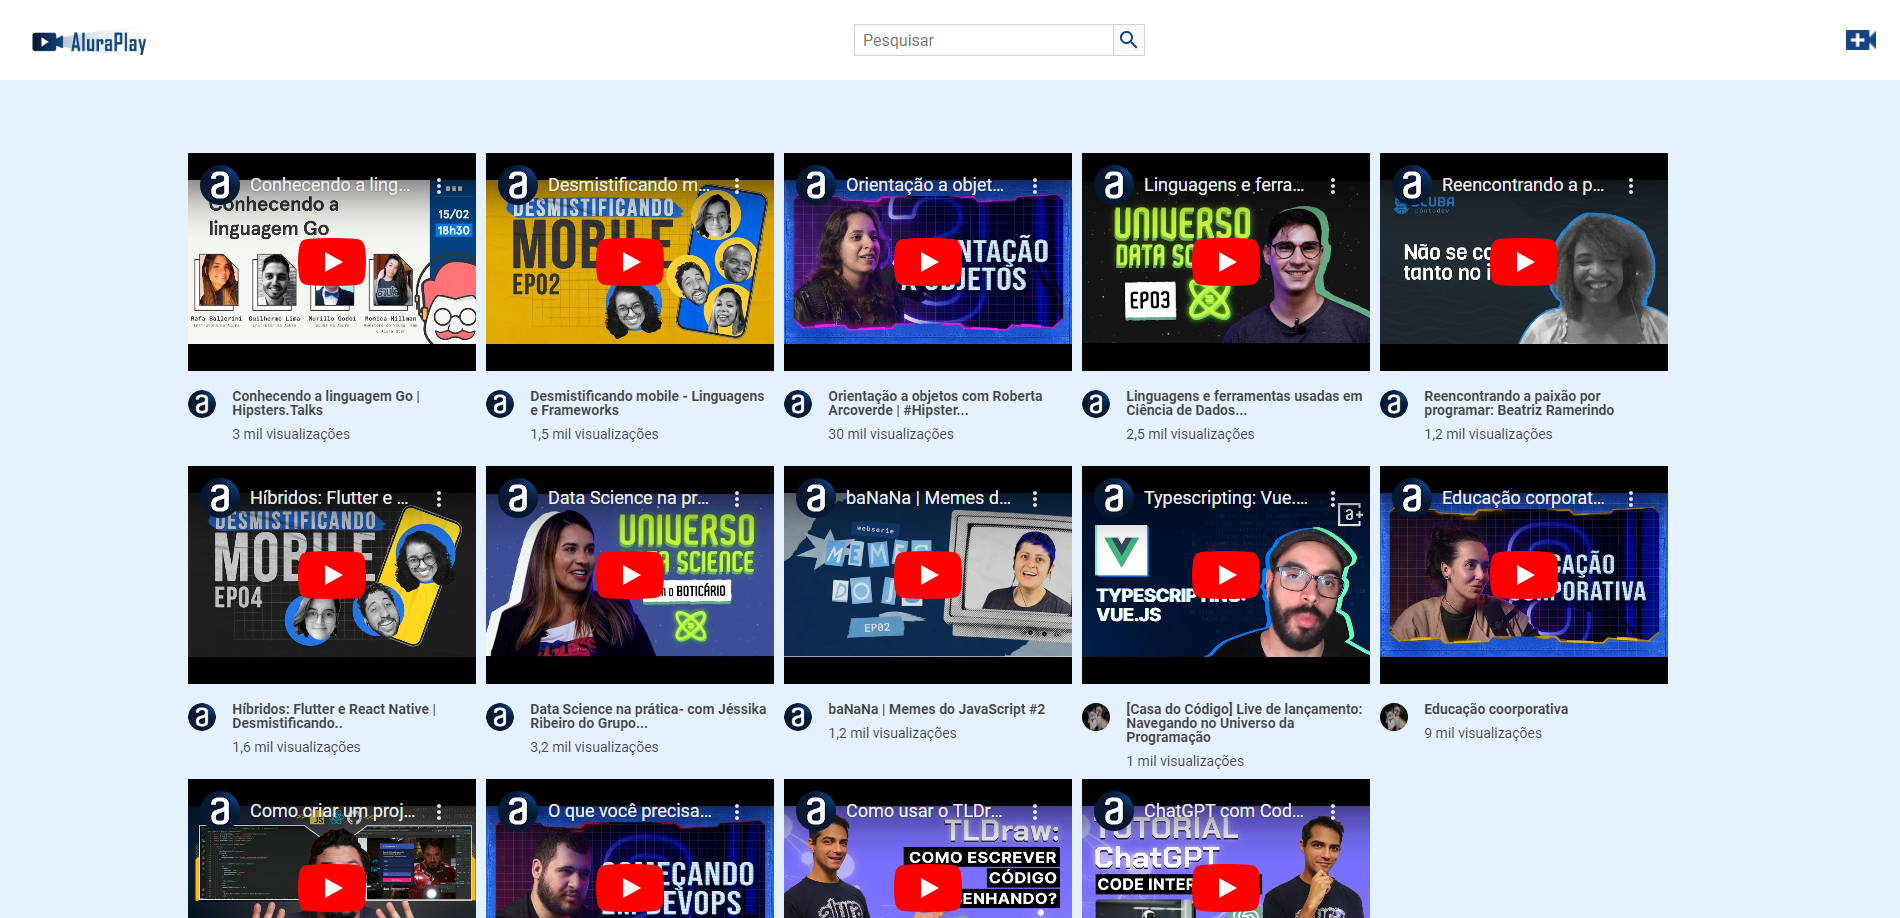Open more options on Como criar um projeto video
Image resolution: width=1900 pixels, height=918 pixels.
coord(439,812)
